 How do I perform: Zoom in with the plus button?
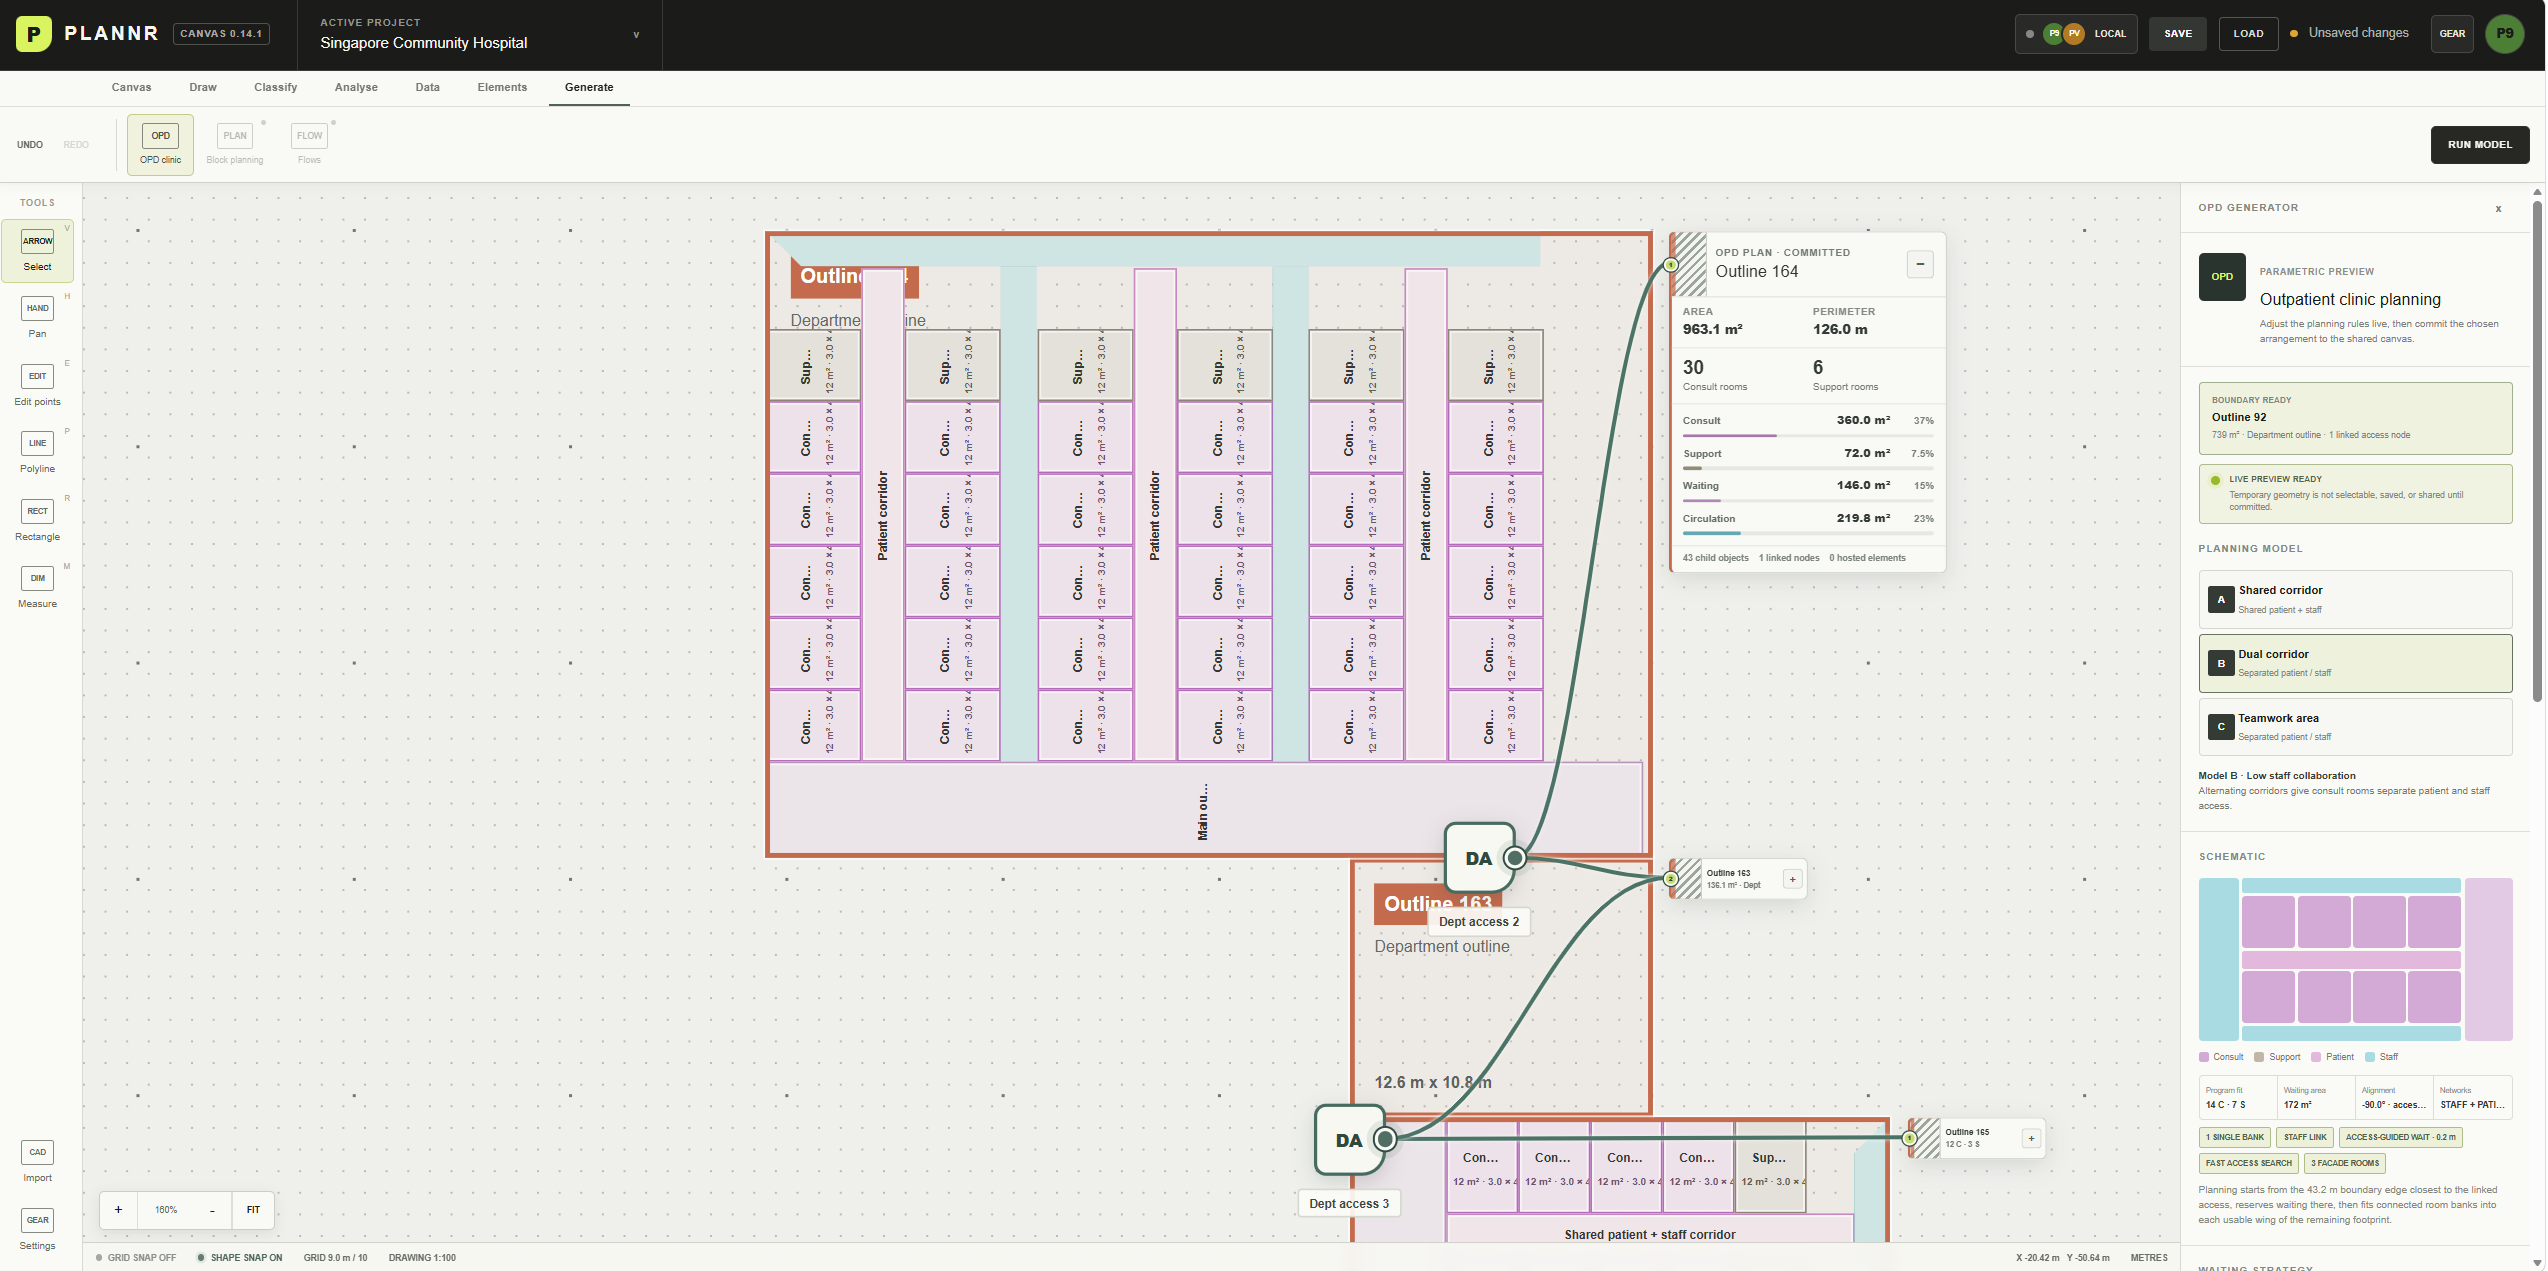pos(118,1210)
